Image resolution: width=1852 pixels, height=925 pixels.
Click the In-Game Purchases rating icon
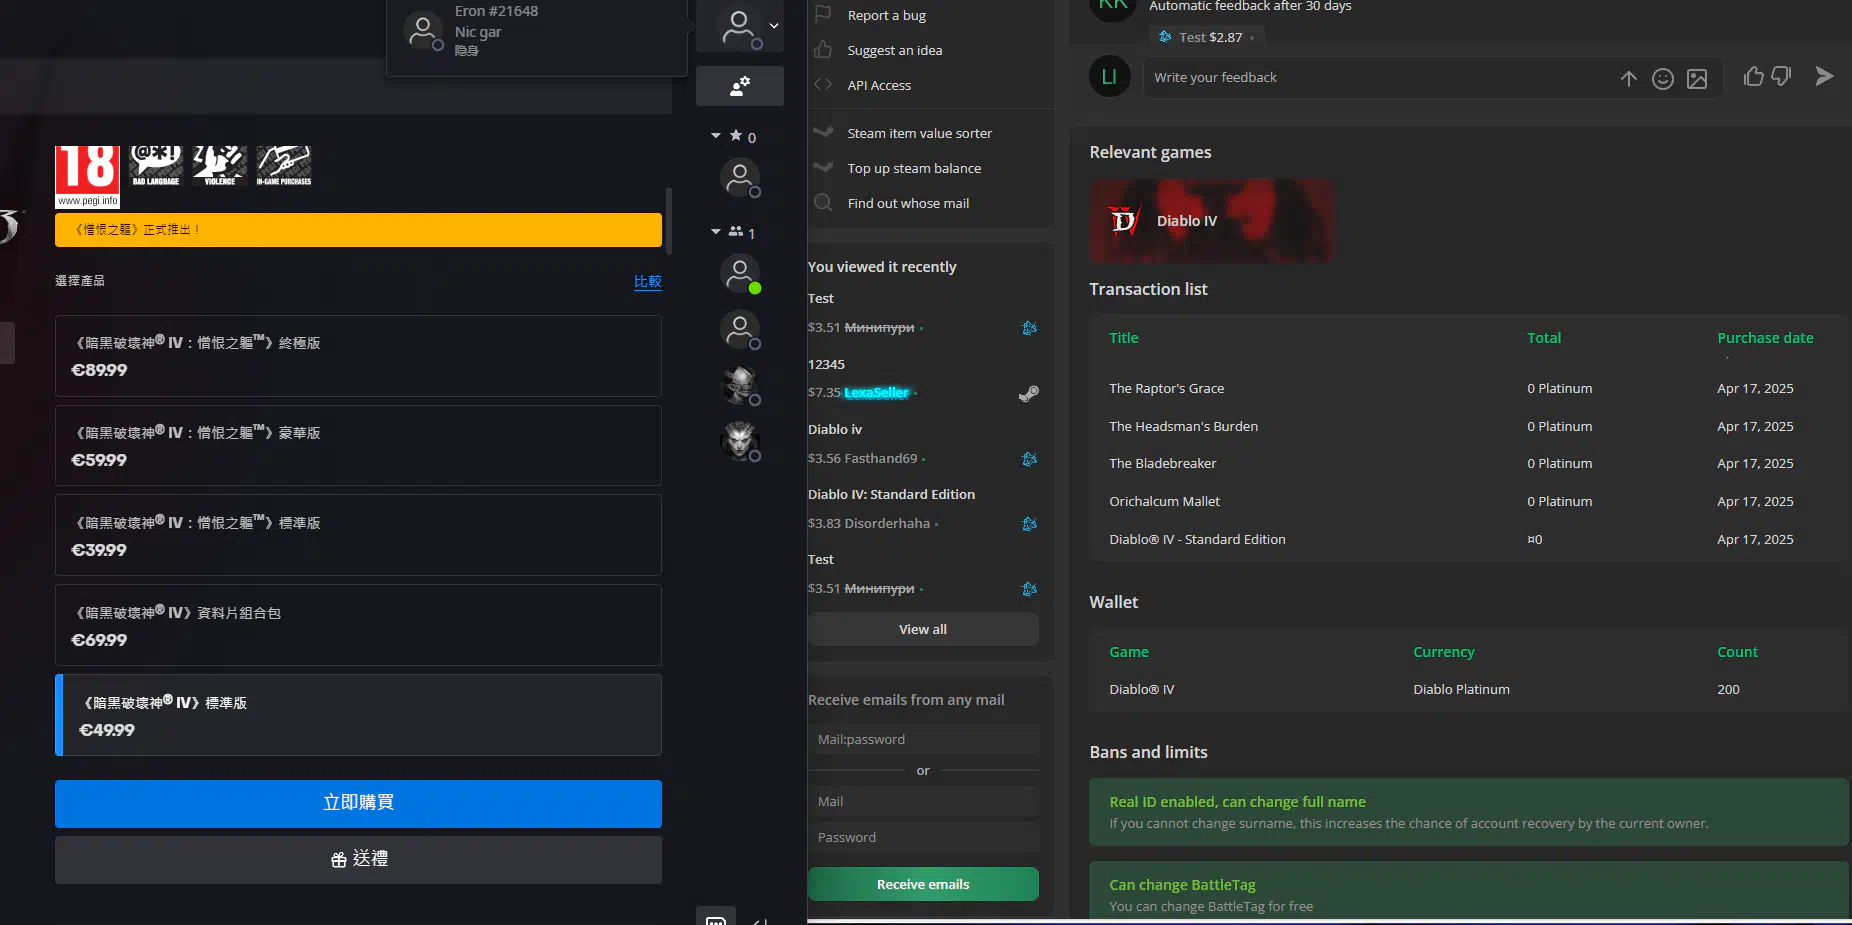click(284, 166)
